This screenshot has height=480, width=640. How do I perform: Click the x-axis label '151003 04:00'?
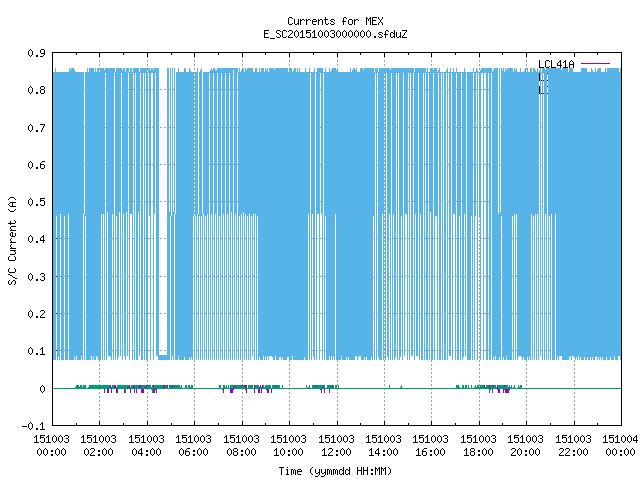(x=147, y=446)
